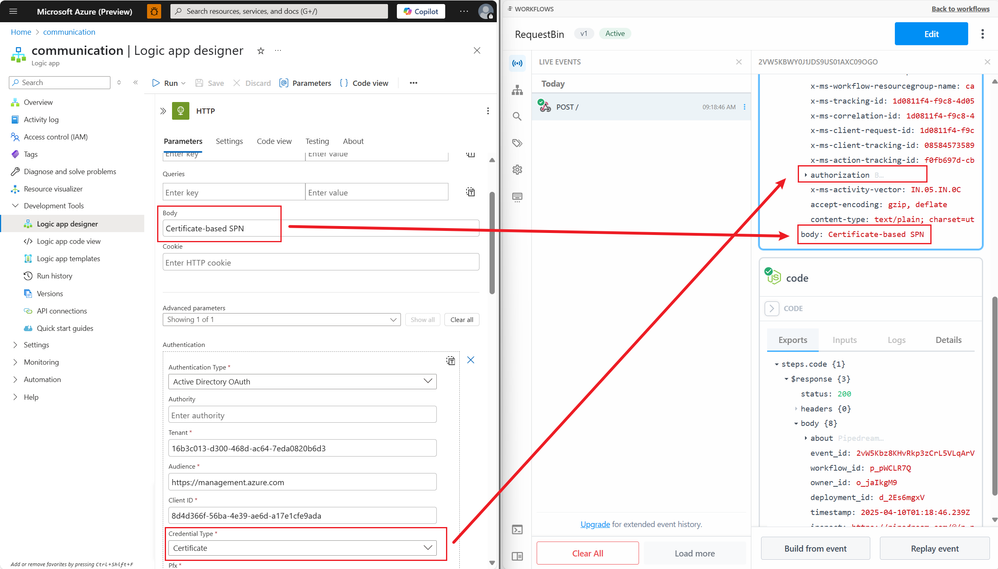Viewport: 998px width, 569px height.
Task: Open Quick start guides
Action: point(64,328)
